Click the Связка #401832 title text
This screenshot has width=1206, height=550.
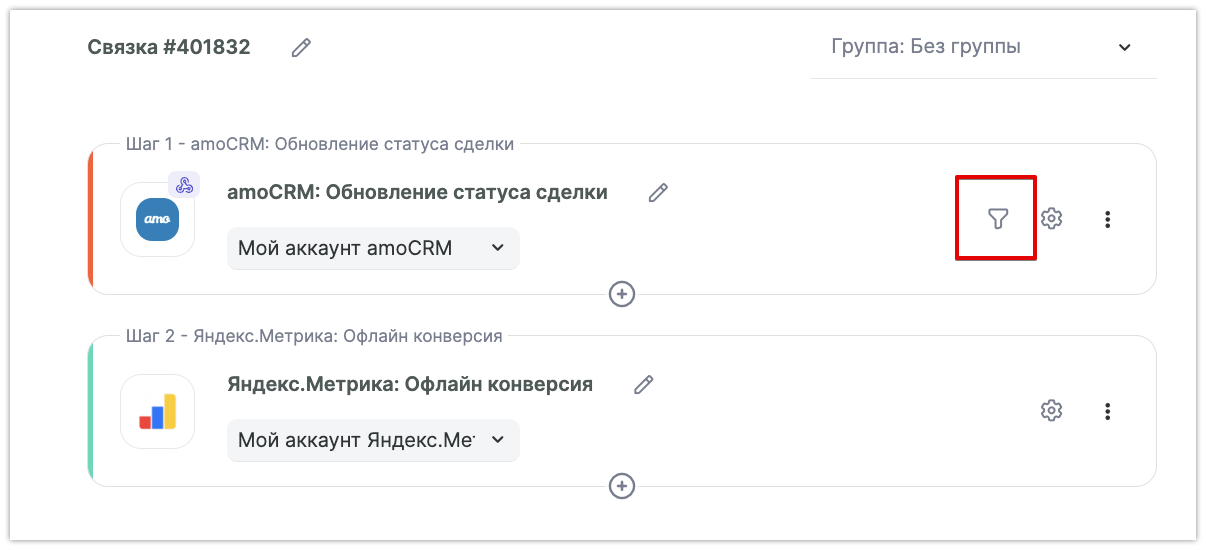[x=169, y=47]
